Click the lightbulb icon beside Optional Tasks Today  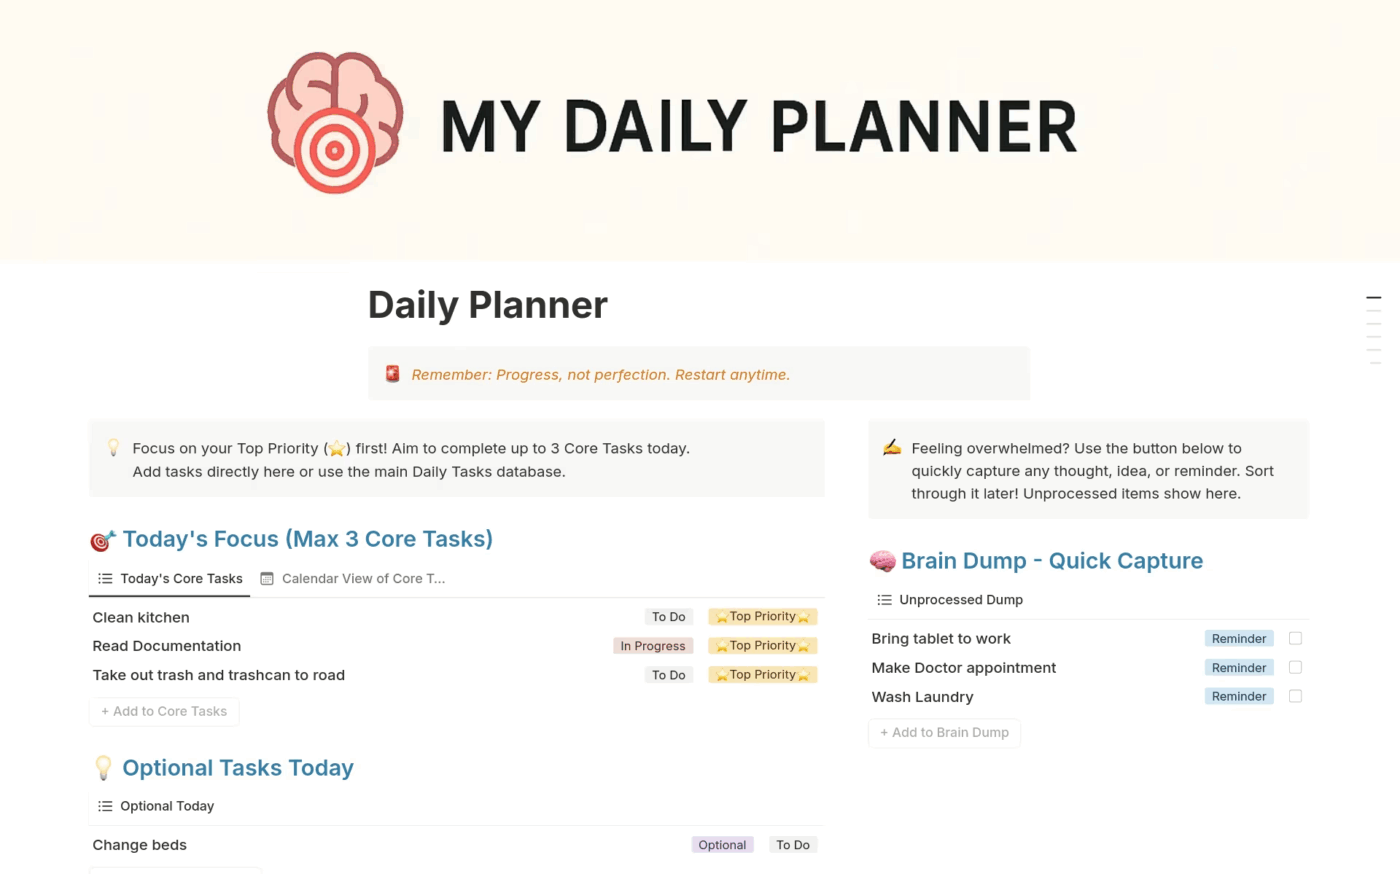point(103,768)
